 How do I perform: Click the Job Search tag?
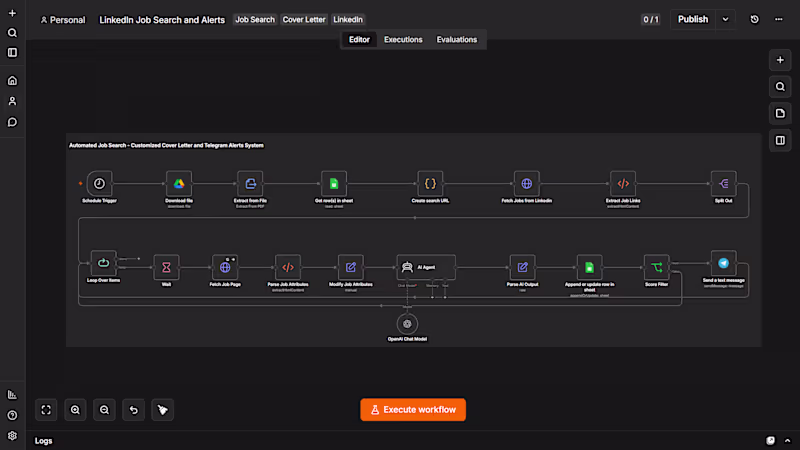click(255, 19)
